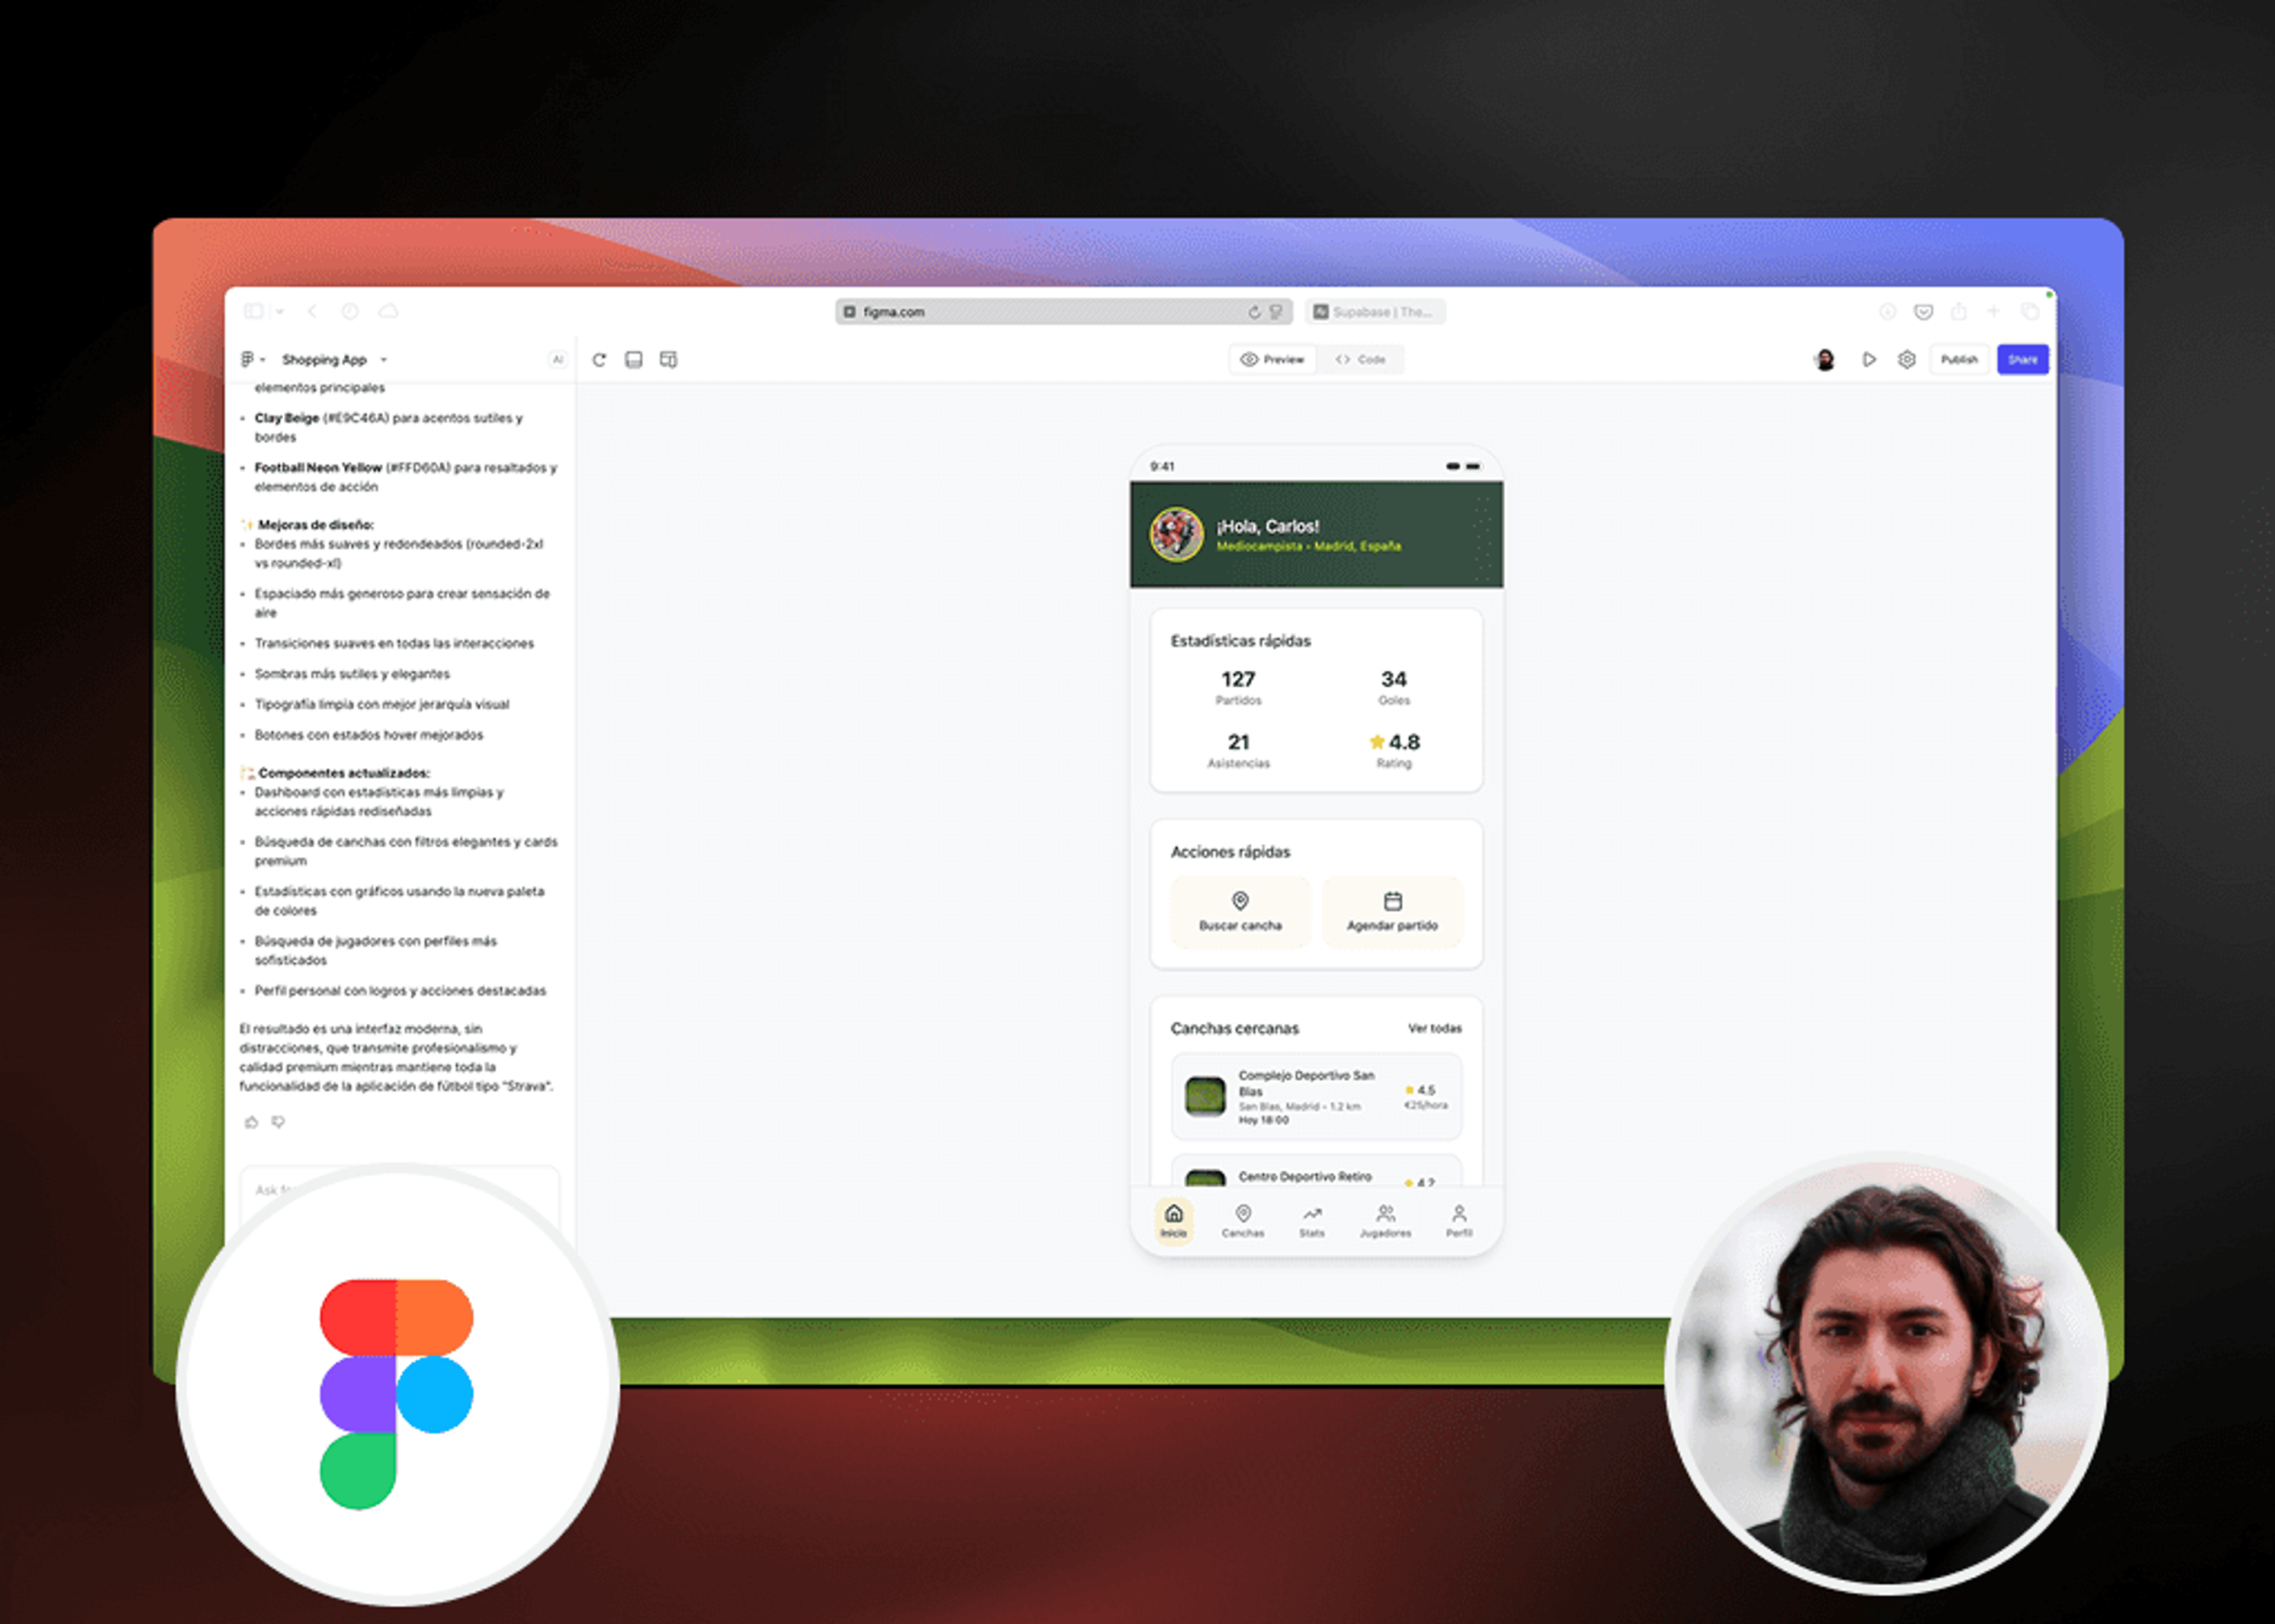Click the Estadísticas rápidas heading
The image size is (2275, 1624).
(1240, 641)
